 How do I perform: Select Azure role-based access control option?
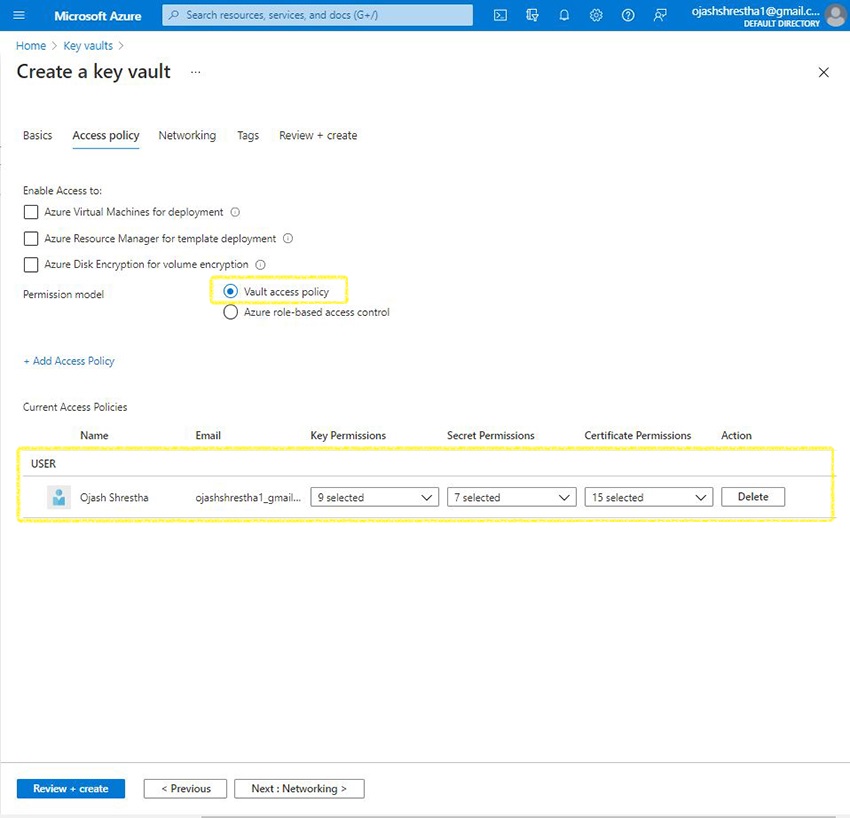click(x=230, y=312)
